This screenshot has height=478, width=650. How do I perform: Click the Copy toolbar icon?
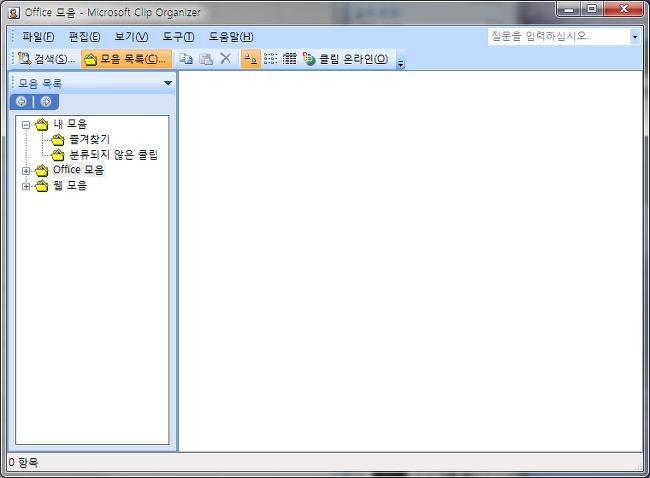[x=186, y=59]
